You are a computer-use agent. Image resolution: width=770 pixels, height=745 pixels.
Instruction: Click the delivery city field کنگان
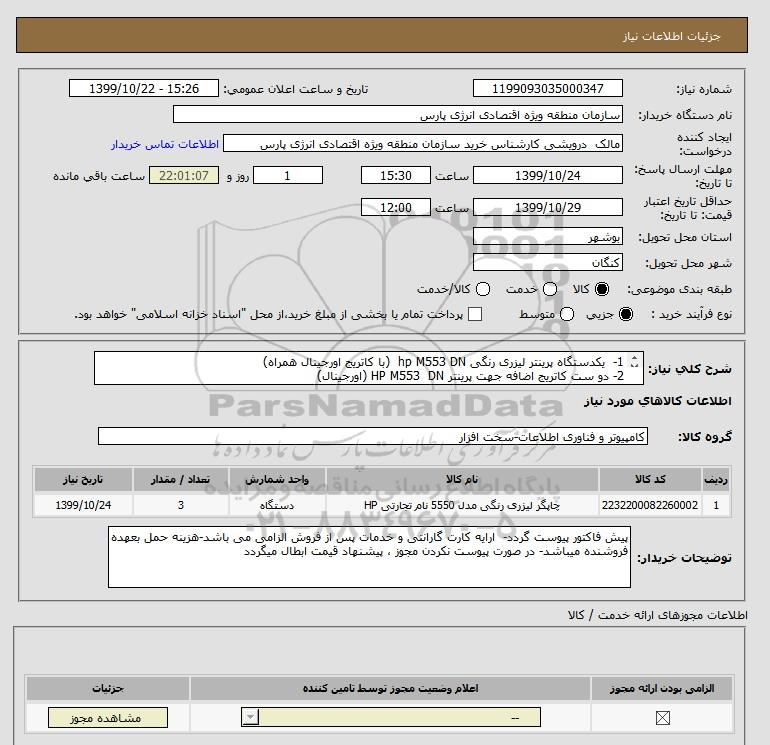click(548, 263)
